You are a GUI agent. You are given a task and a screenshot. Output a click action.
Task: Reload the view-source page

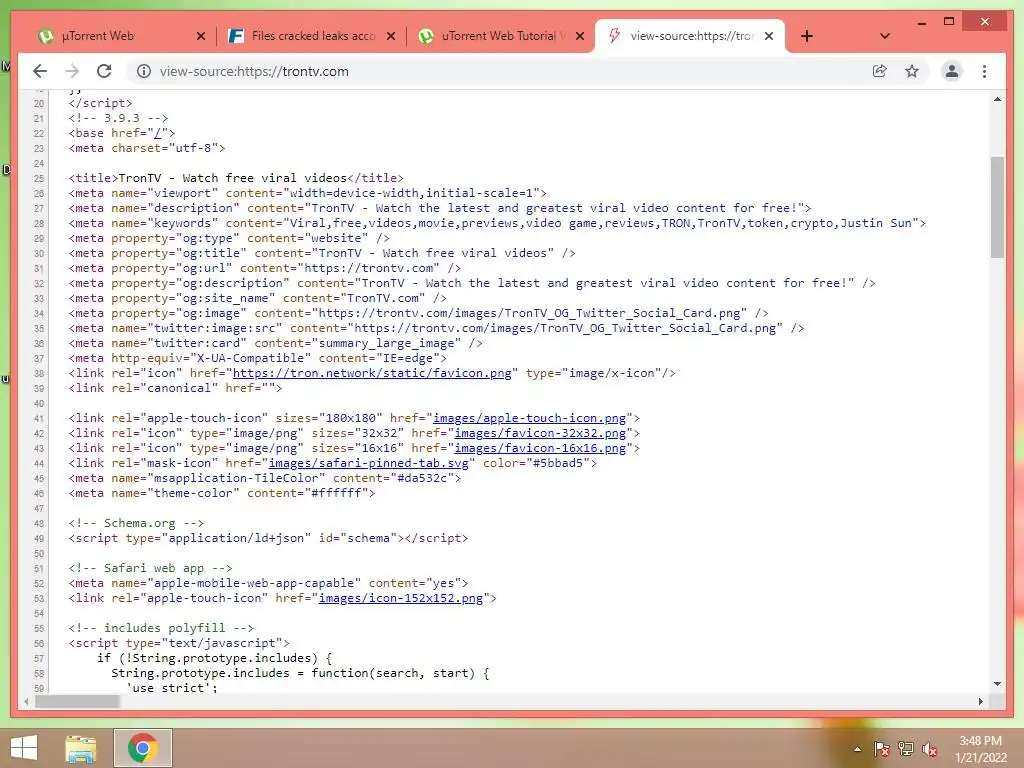tap(104, 71)
